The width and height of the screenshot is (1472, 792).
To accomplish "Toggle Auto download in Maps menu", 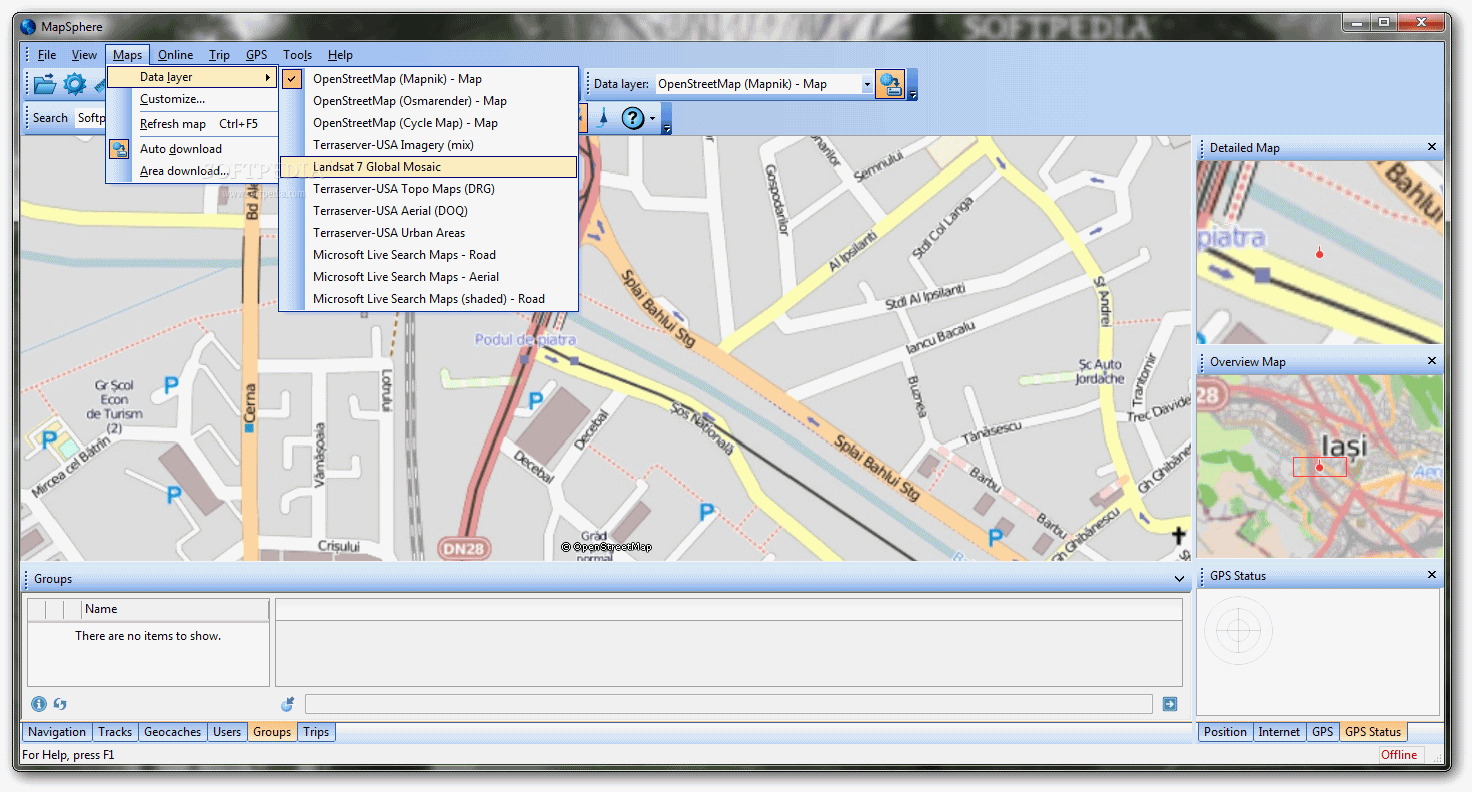I will click(192, 149).
